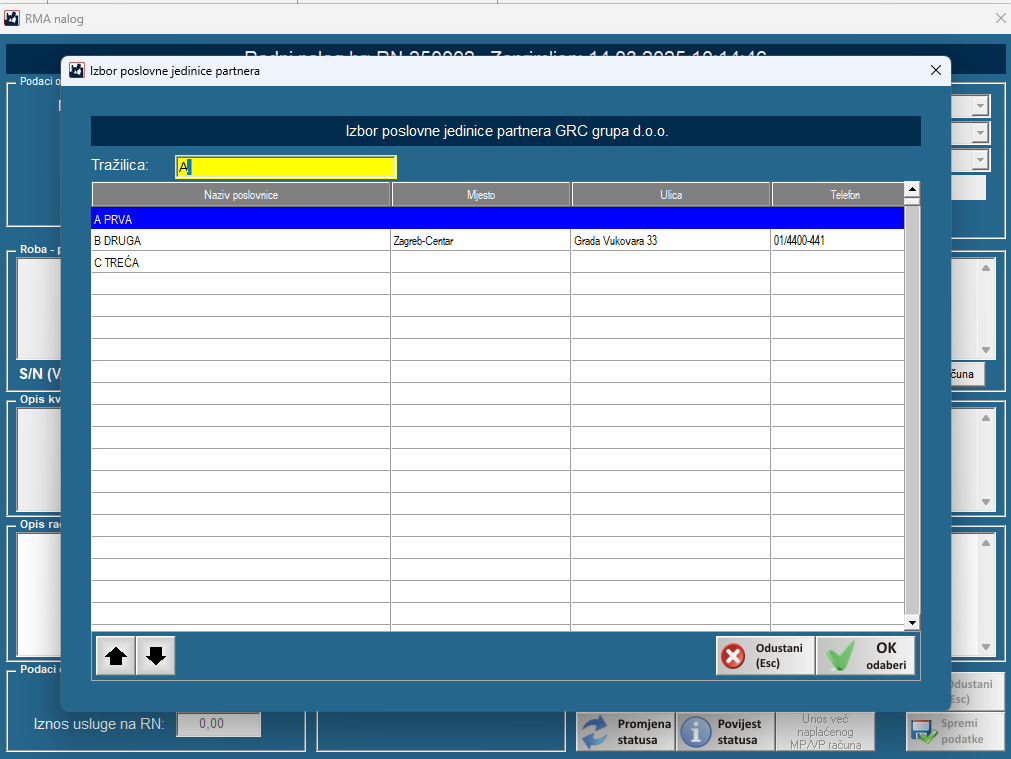The image size is (1011, 759).
Task: Close the Izbor poslovne jedinice dialog
Action: [x=936, y=70]
